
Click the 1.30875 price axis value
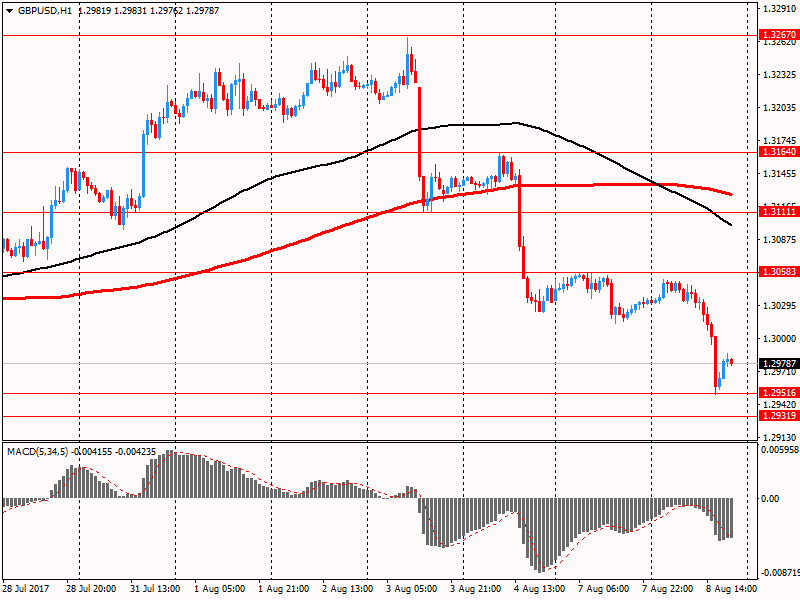point(779,239)
